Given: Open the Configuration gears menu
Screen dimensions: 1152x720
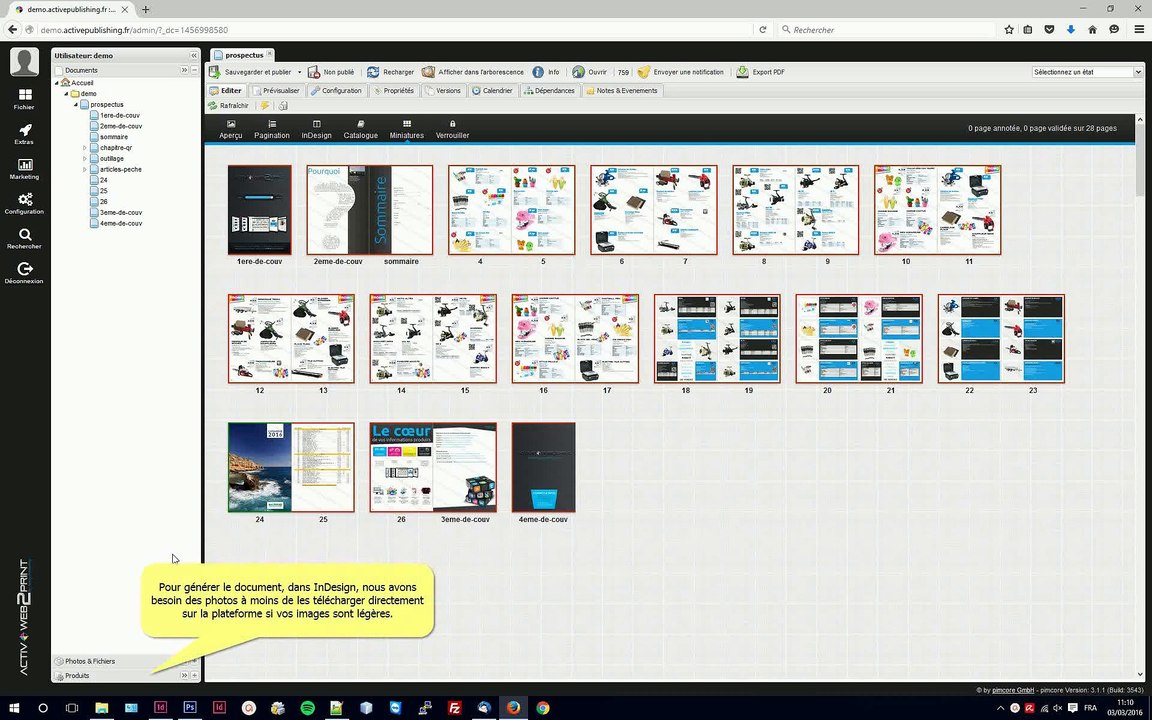Looking at the screenshot, I should pyautogui.click(x=24, y=204).
